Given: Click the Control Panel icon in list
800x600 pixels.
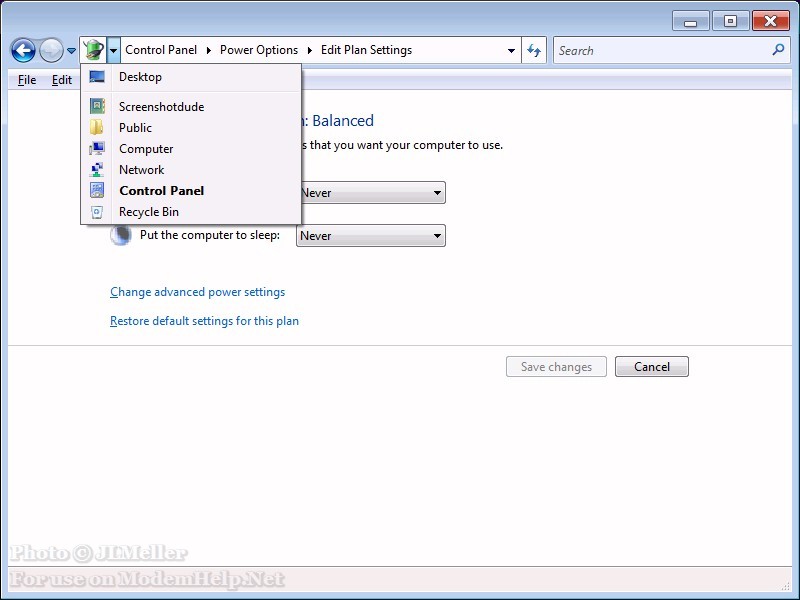Looking at the screenshot, I should tap(97, 190).
